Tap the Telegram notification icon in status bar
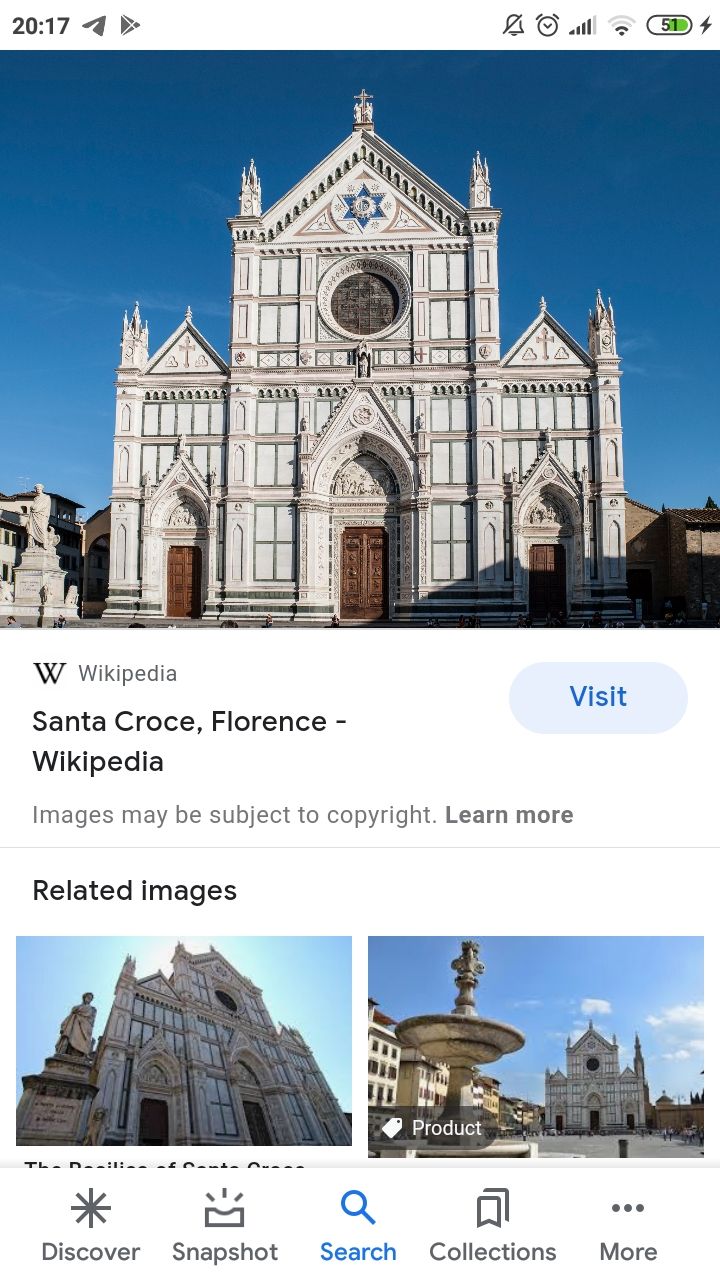This screenshot has height=1280, width=720. pyautogui.click(x=94, y=26)
